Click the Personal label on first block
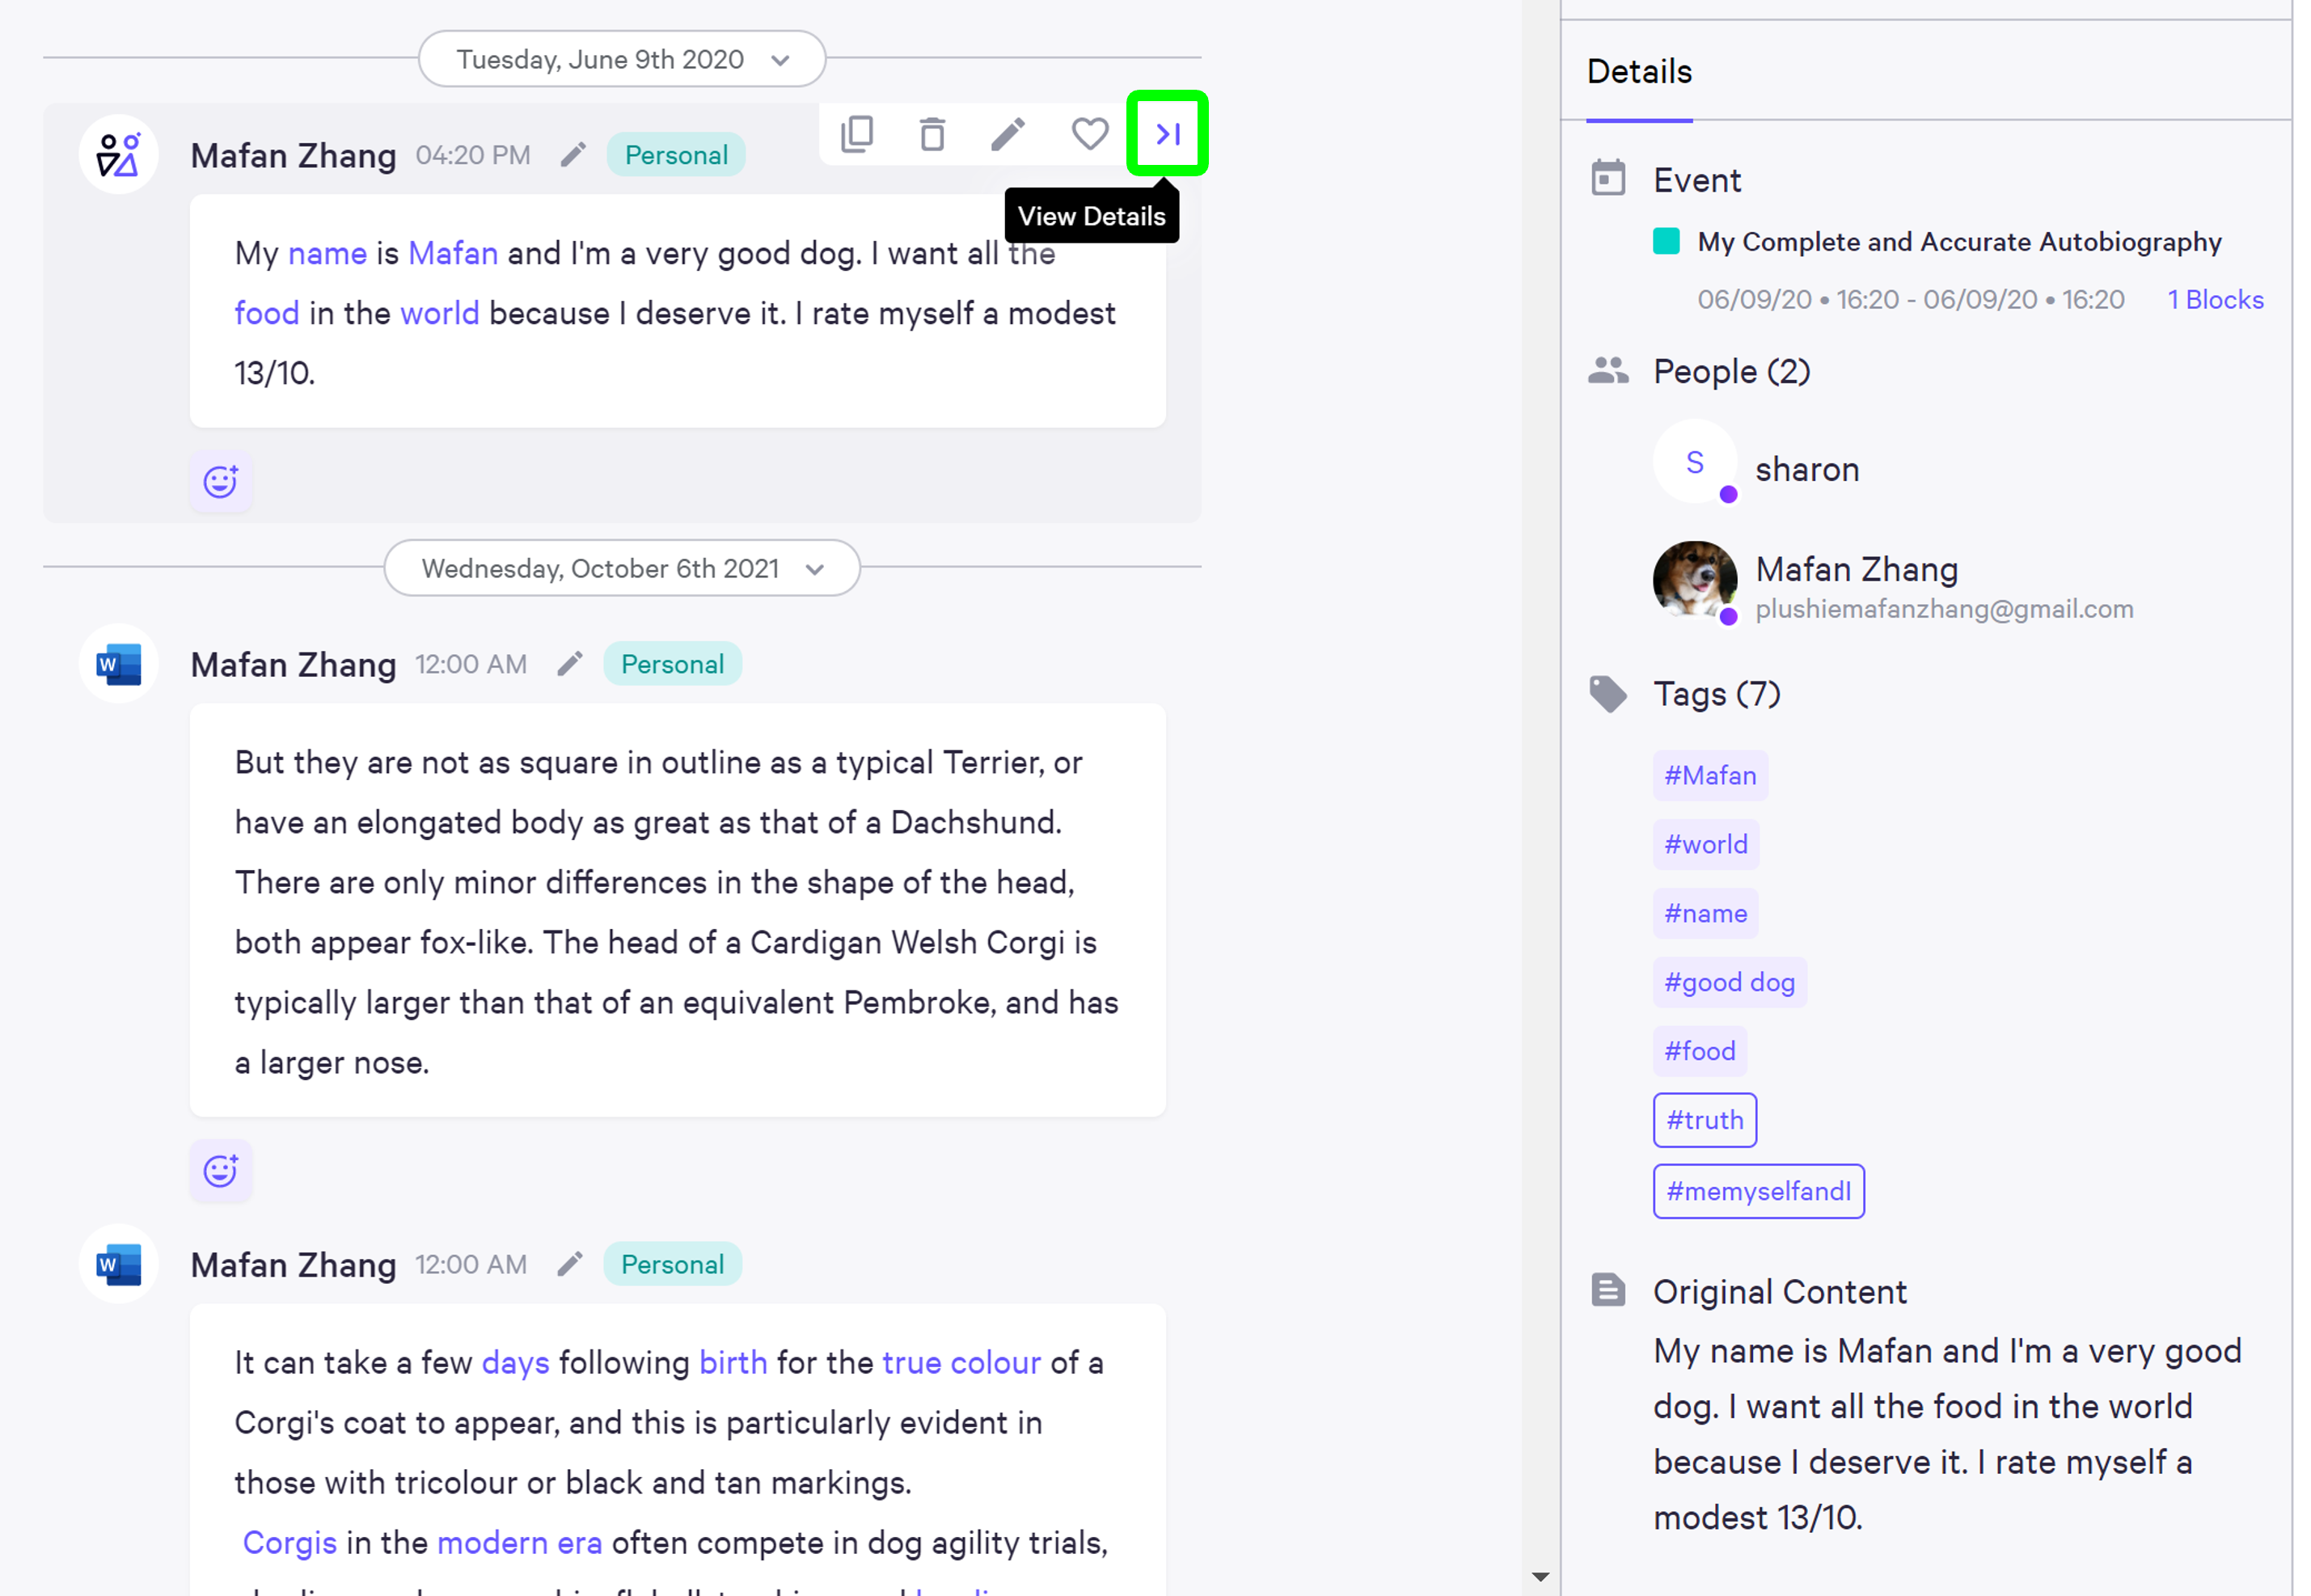 [x=676, y=155]
